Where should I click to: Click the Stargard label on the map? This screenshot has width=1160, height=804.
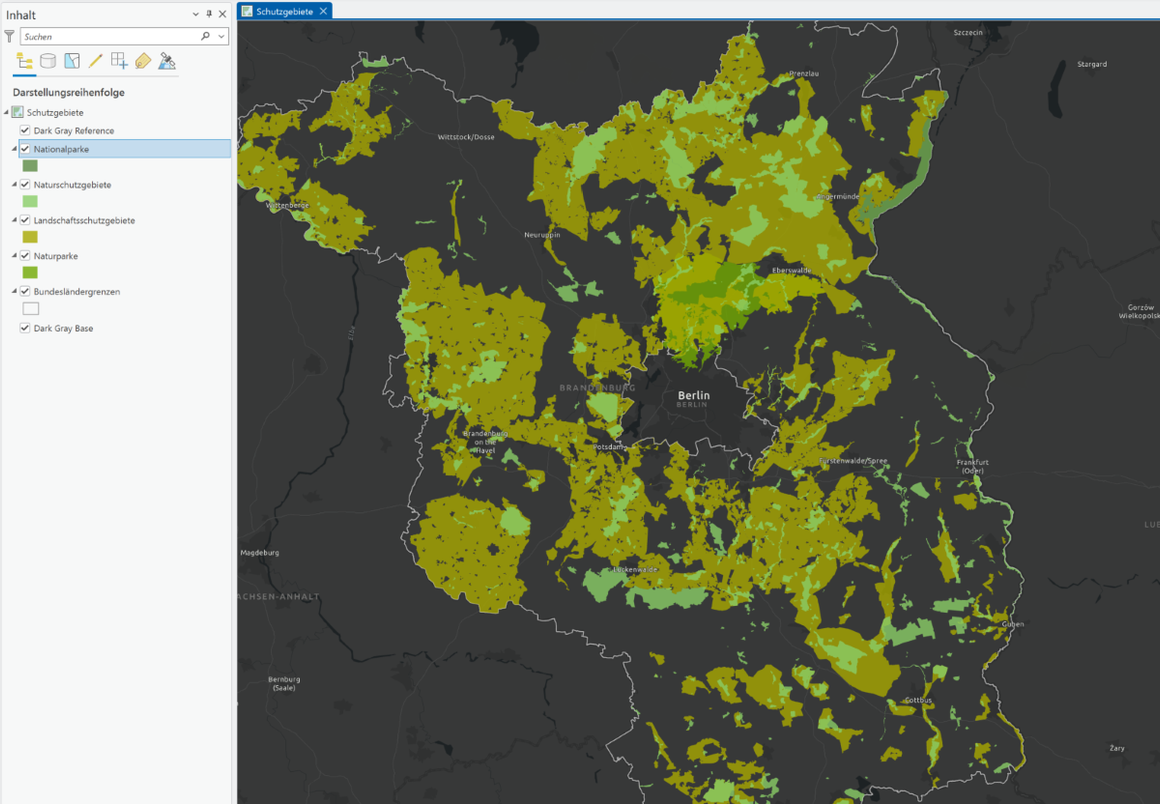click(1092, 64)
